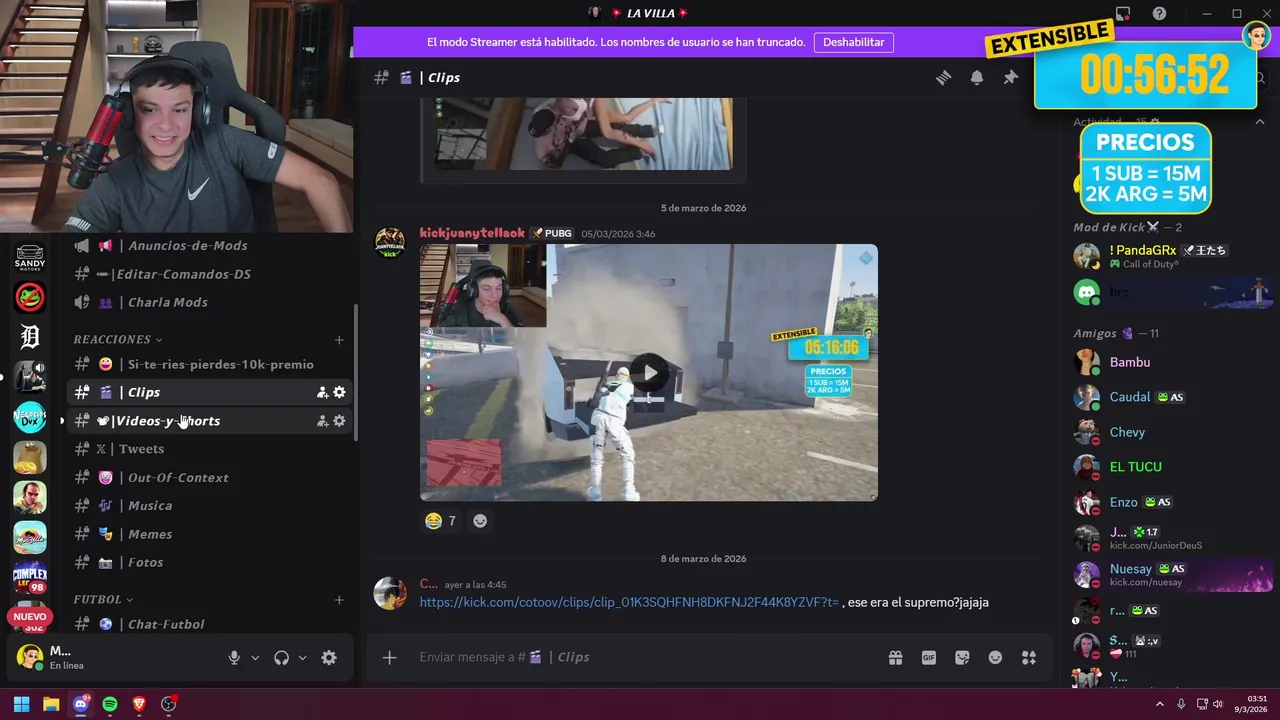Toggle the laughing emoji reaction with 7
Viewport: 1280px width, 720px height.
440,521
